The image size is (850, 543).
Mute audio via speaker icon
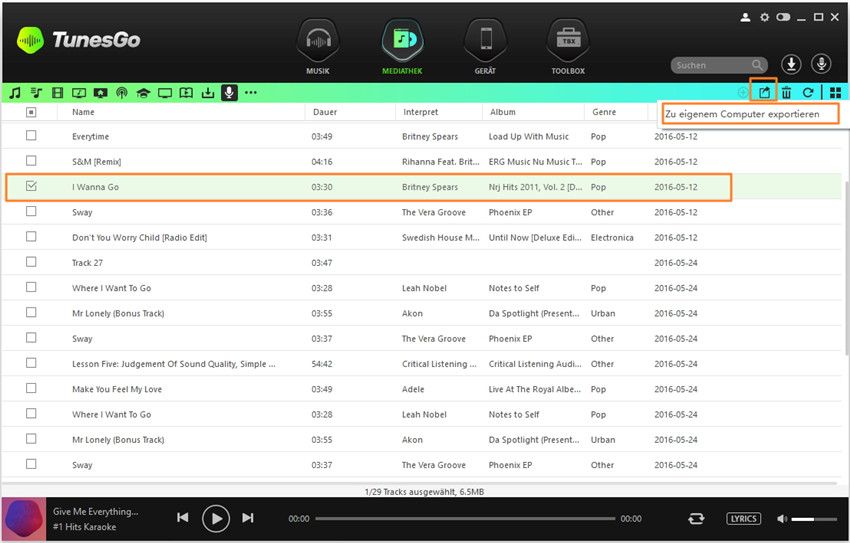pyautogui.click(x=782, y=519)
